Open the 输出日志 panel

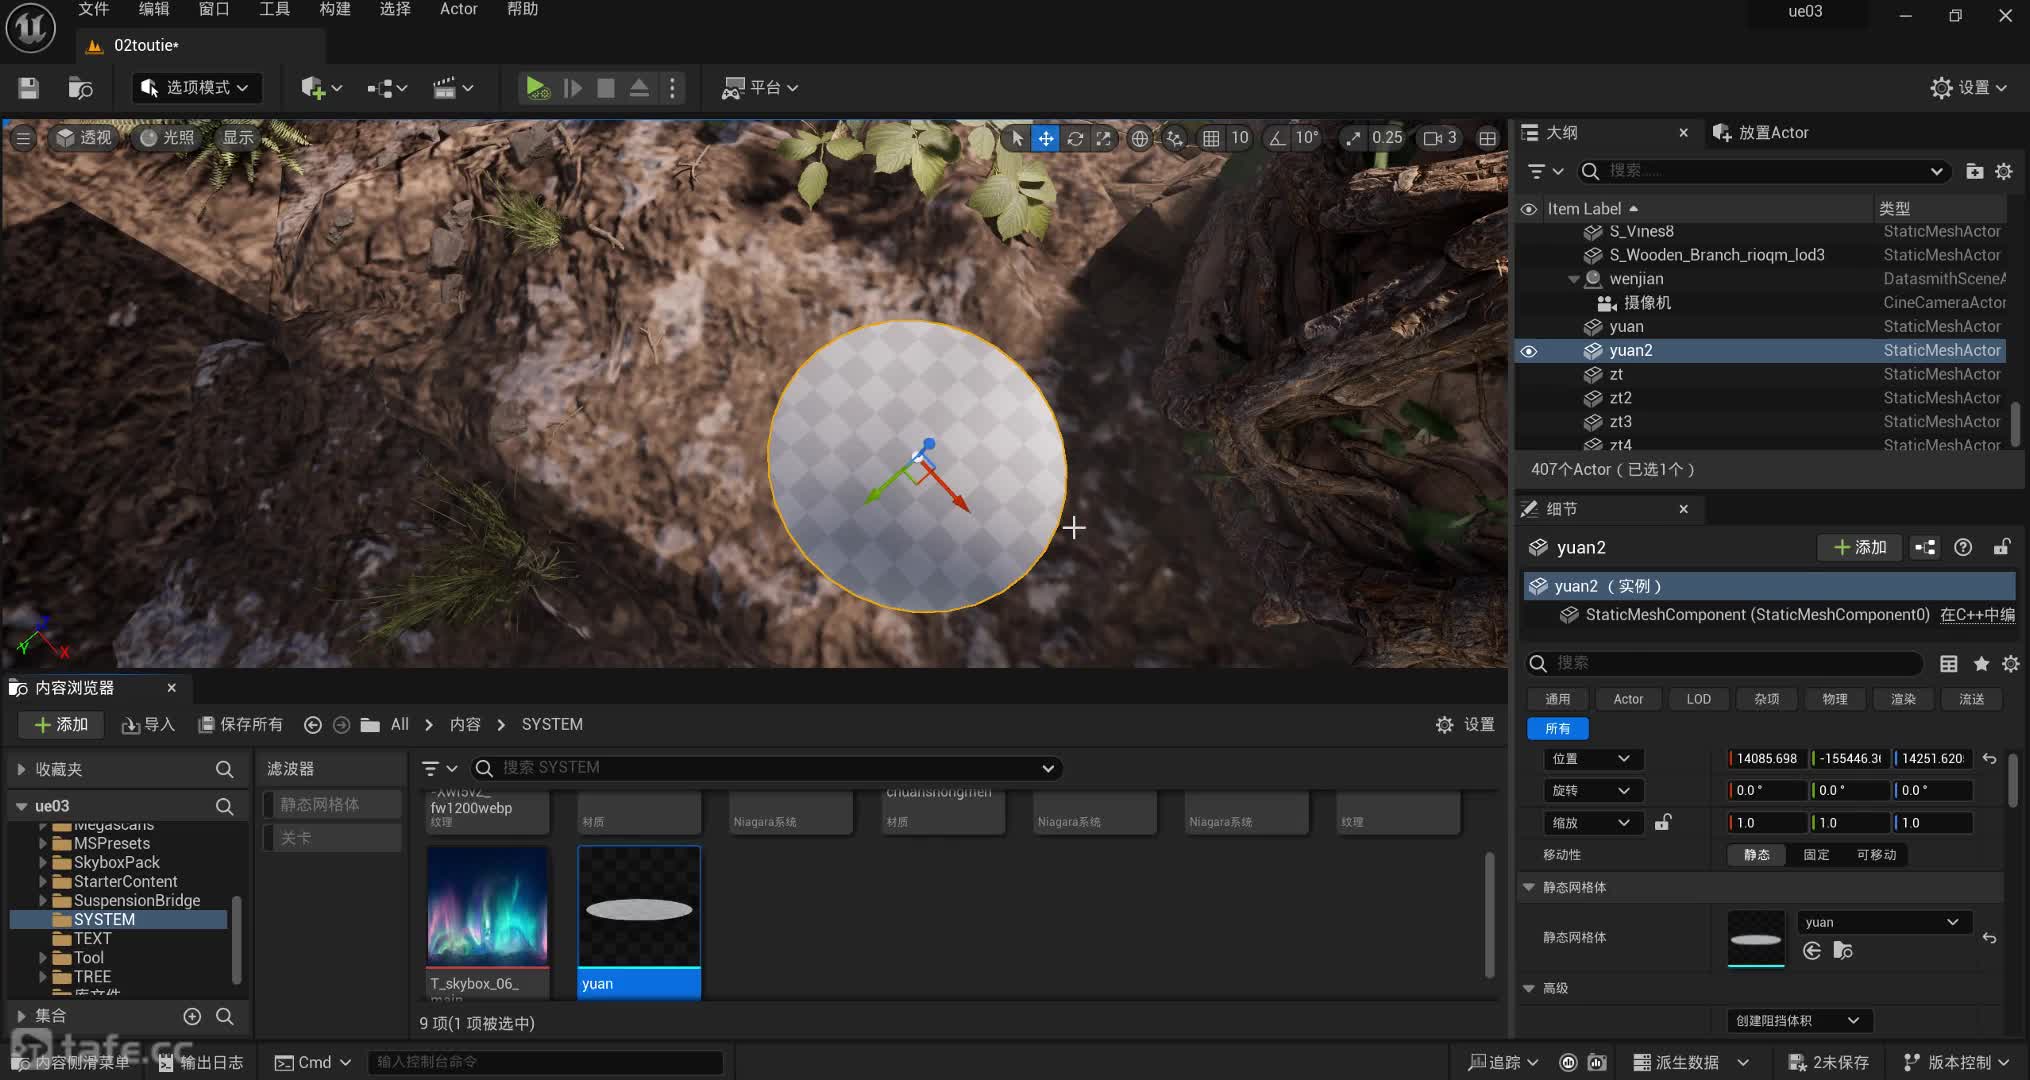(200, 1062)
